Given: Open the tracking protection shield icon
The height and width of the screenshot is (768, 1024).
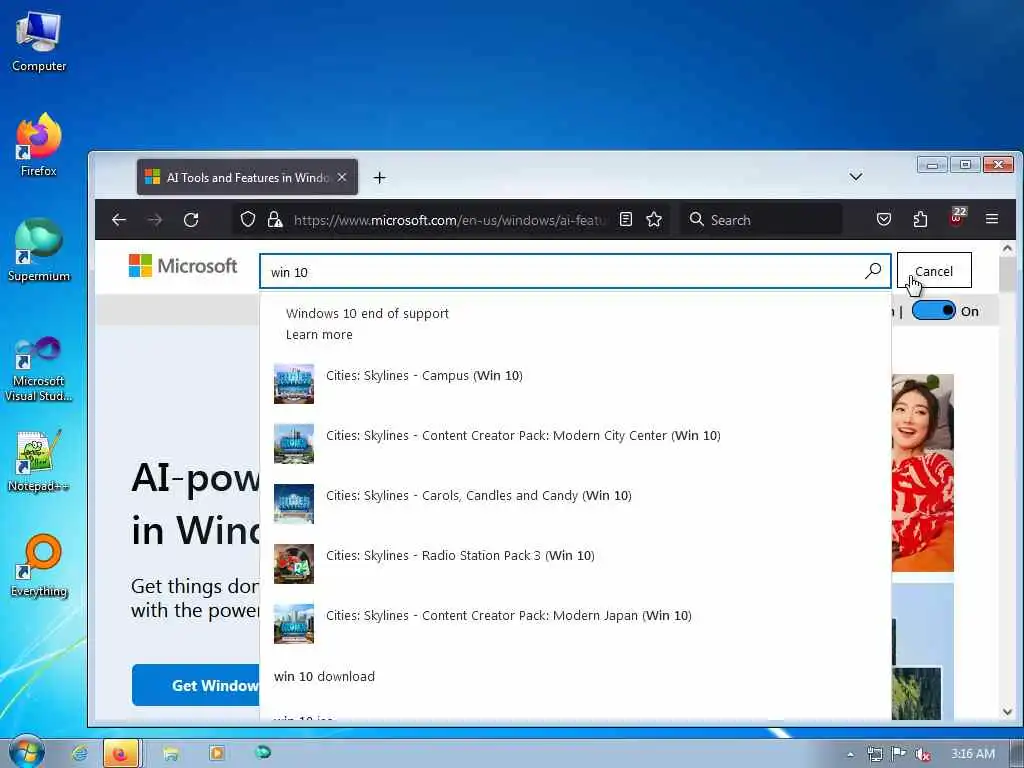Looking at the screenshot, I should (x=248, y=219).
